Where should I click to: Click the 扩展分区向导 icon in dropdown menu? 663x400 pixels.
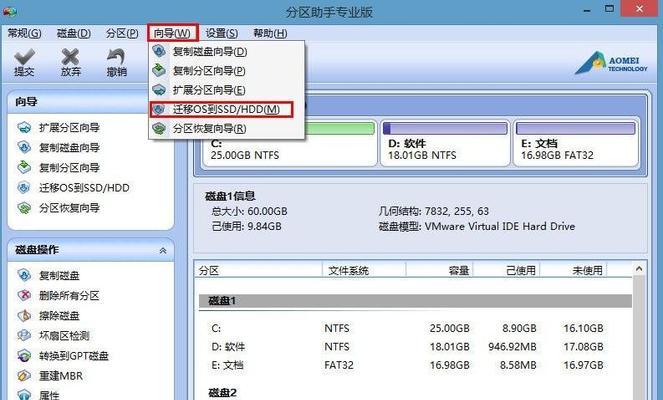tap(159, 90)
